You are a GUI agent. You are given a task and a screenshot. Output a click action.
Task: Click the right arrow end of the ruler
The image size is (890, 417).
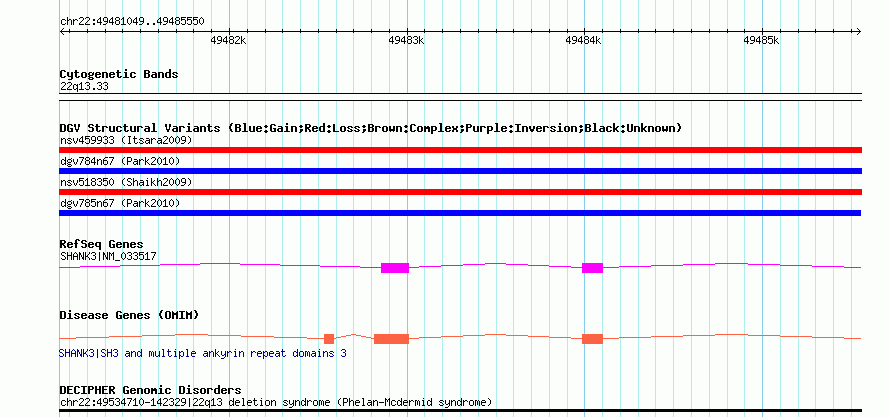pyautogui.click(x=858, y=31)
